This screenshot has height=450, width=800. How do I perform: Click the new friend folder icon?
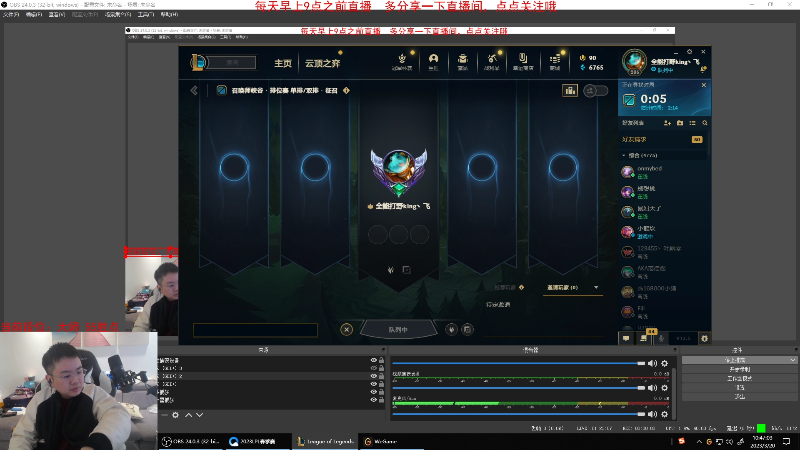click(x=680, y=123)
